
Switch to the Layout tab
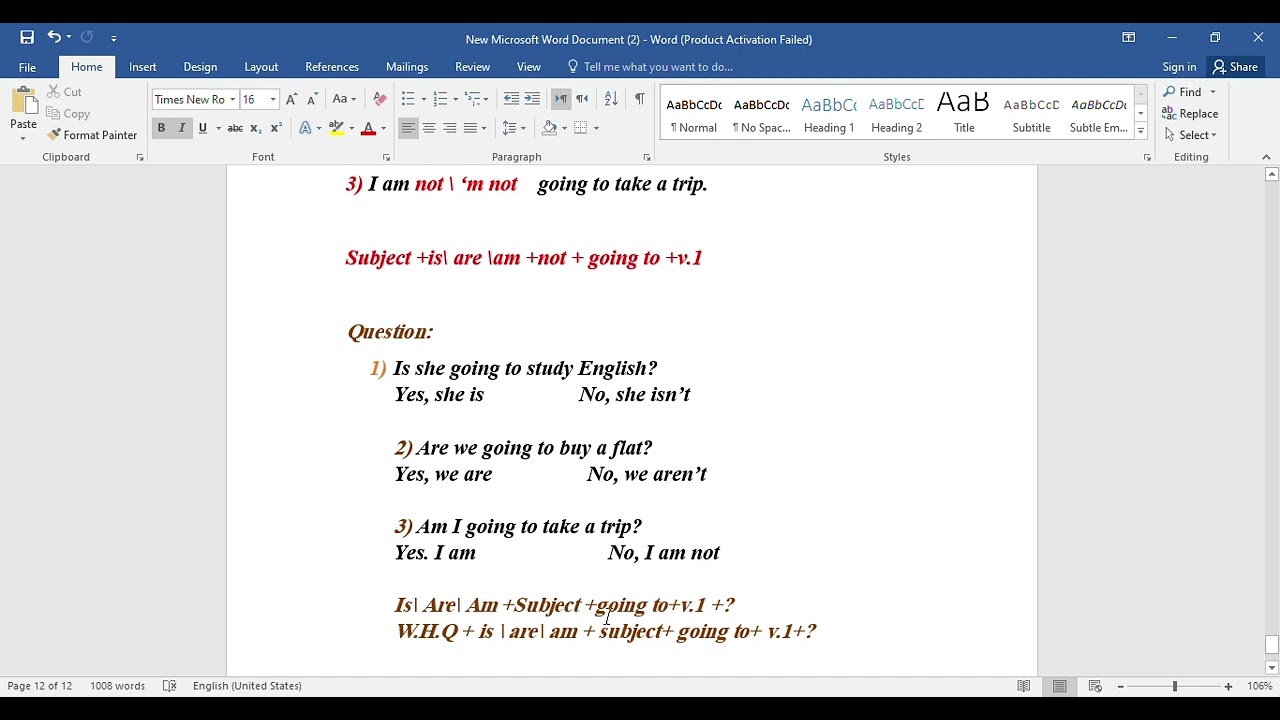pyautogui.click(x=261, y=67)
